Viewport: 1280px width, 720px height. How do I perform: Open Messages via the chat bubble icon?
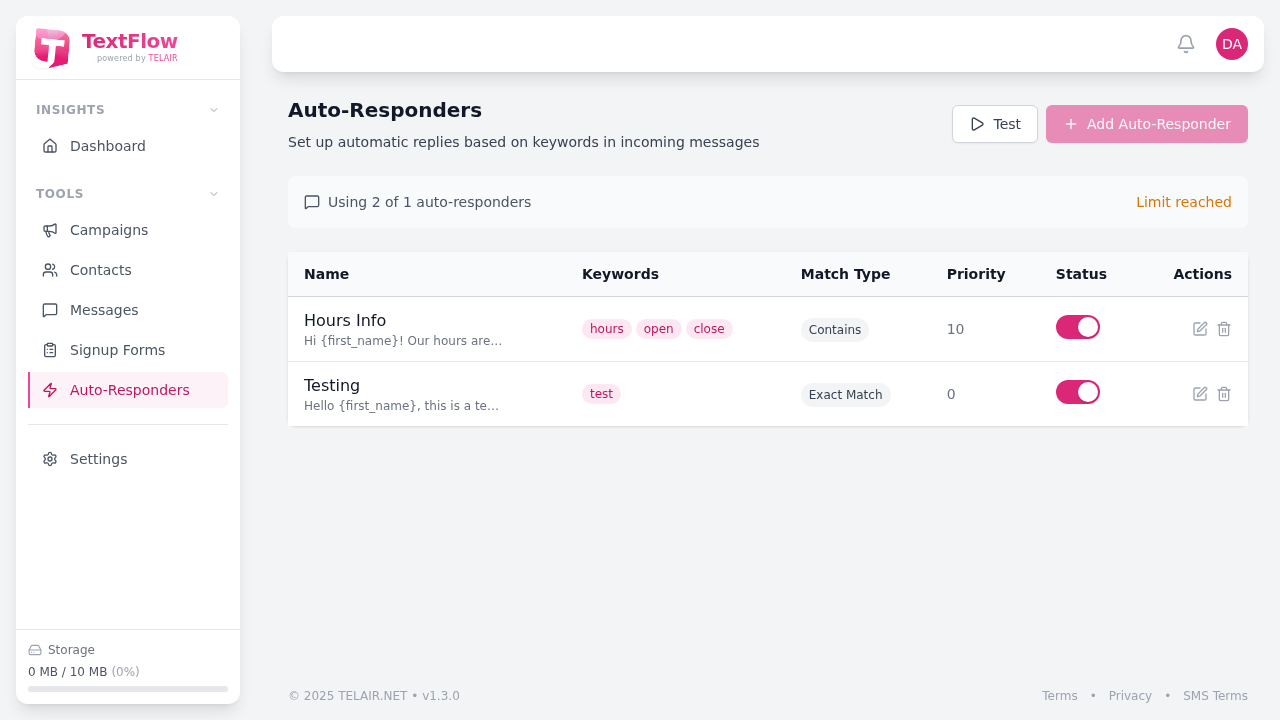click(x=50, y=310)
